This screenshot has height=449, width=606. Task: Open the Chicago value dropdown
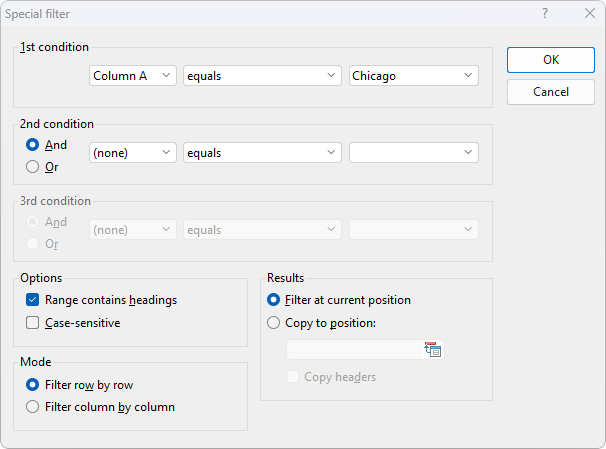click(414, 76)
